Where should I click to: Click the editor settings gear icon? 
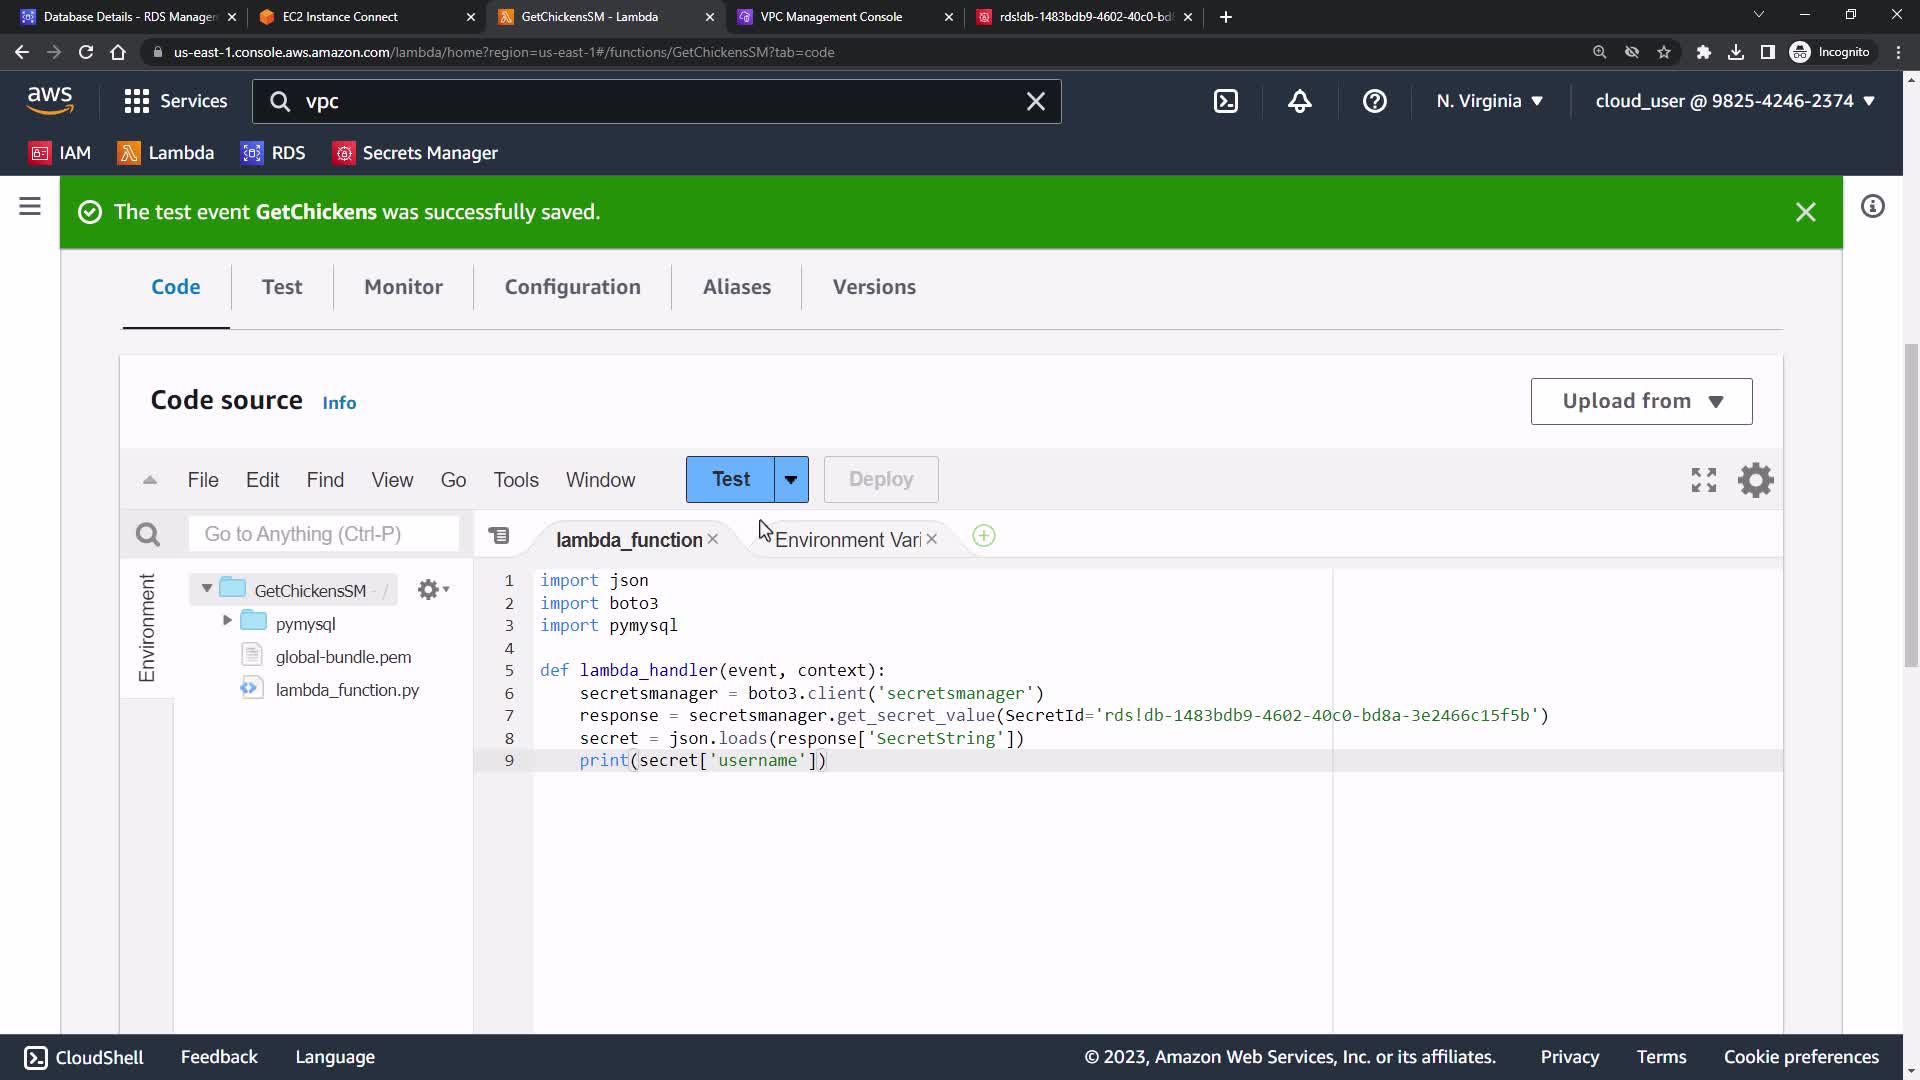point(1755,480)
